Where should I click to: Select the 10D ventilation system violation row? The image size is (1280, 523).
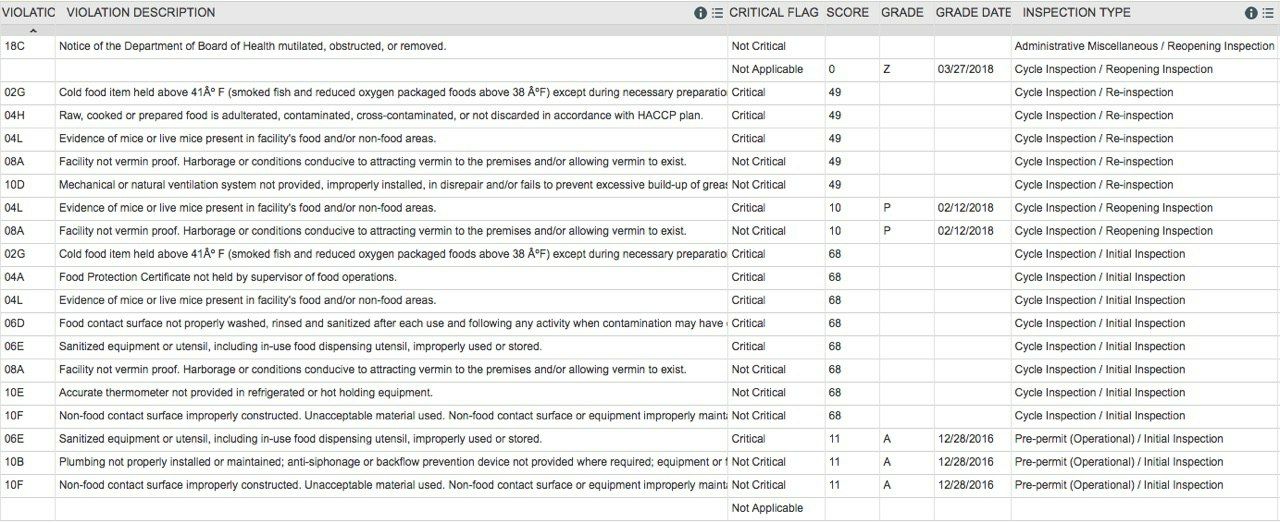pos(640,185)
